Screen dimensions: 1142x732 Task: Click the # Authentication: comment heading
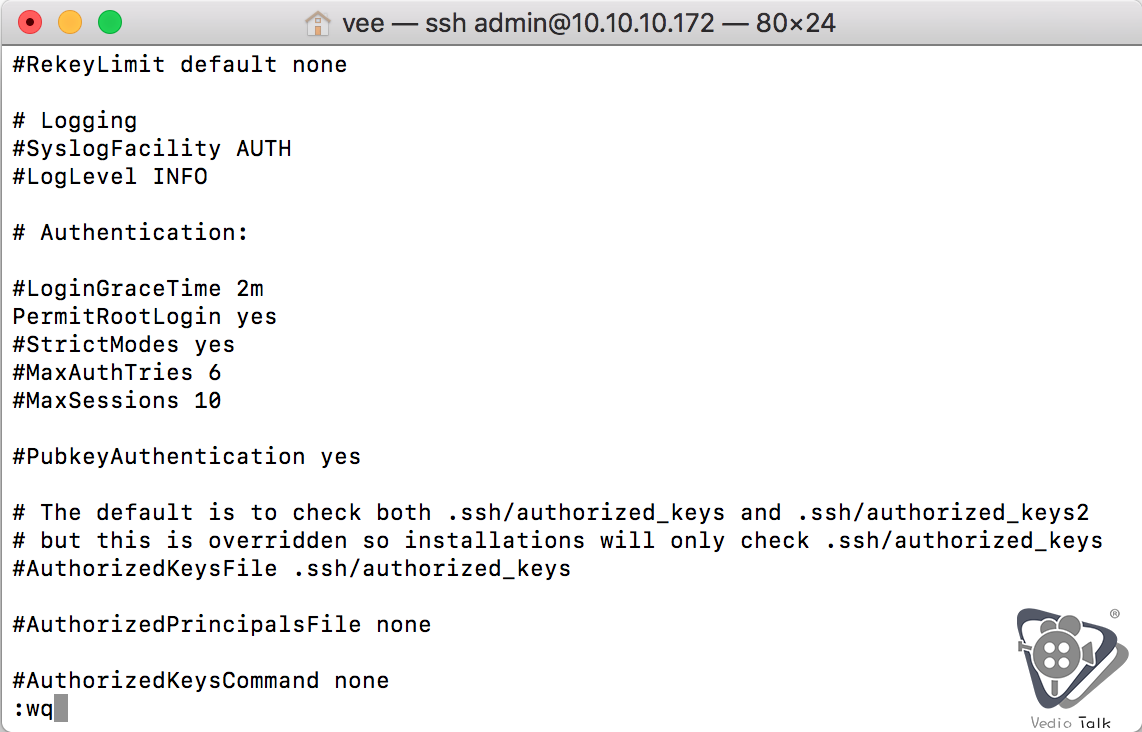pyautogui.click(x=130, y=233)
